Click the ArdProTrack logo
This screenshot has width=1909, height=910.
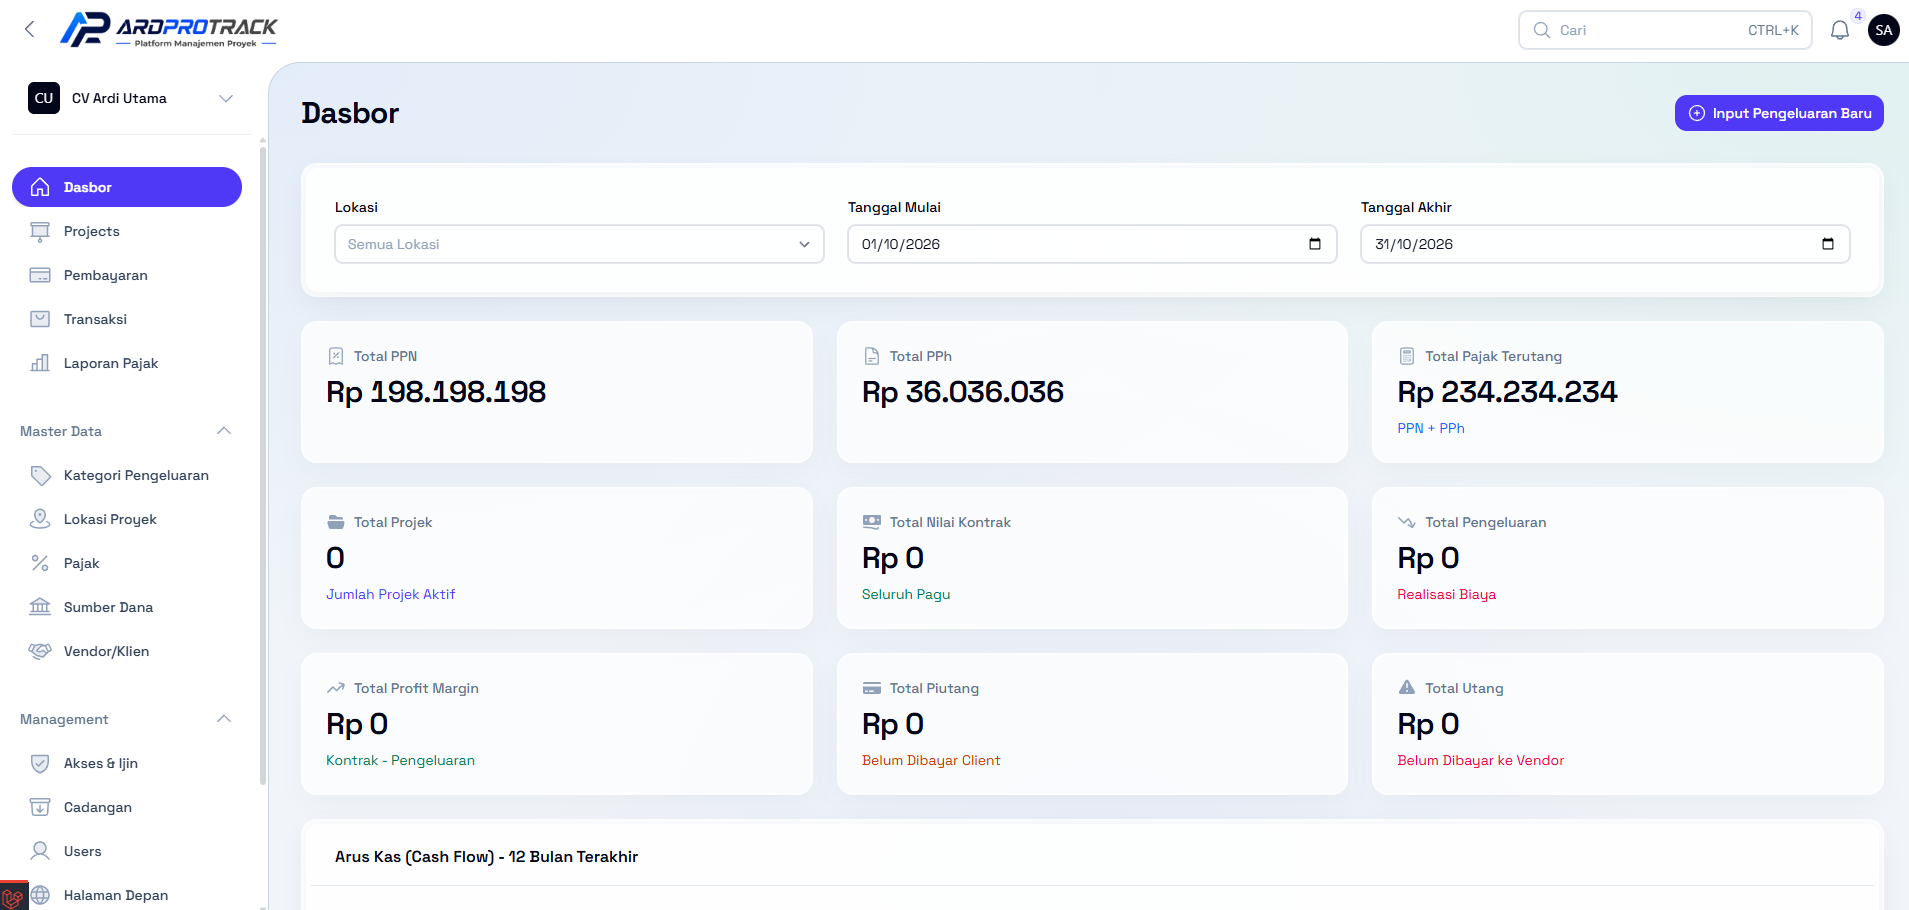[169, 30]
